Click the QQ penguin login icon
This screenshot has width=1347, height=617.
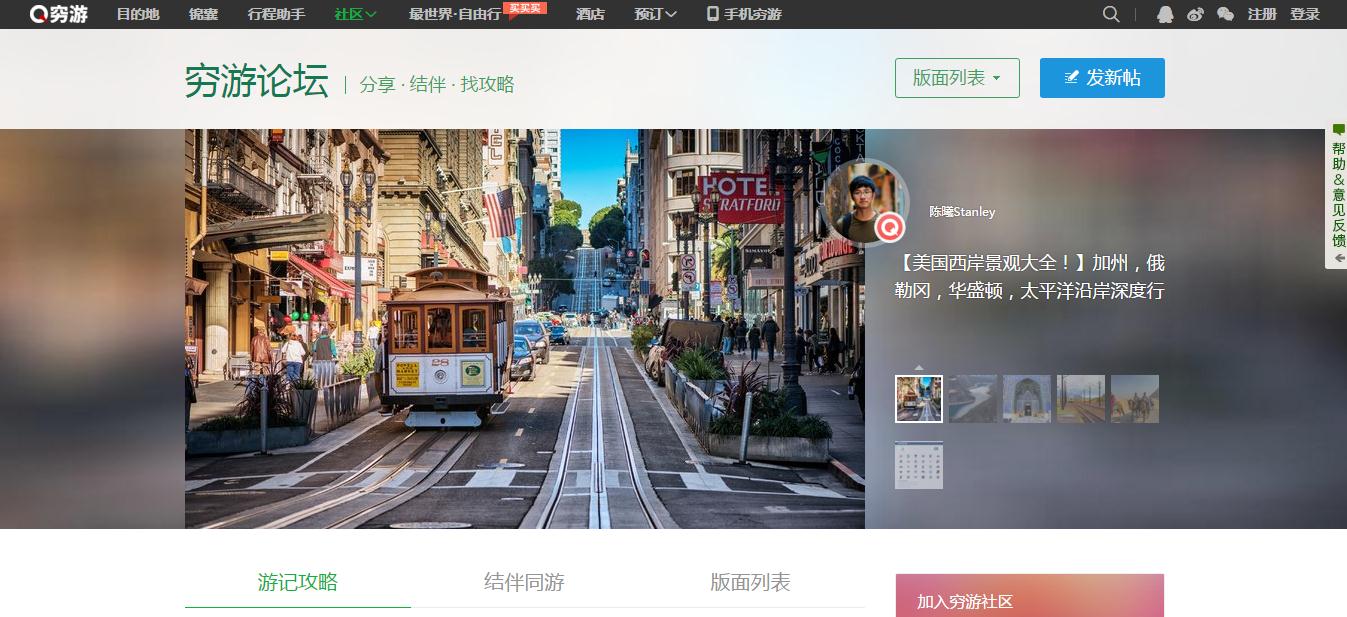[x=1165, y=14]
